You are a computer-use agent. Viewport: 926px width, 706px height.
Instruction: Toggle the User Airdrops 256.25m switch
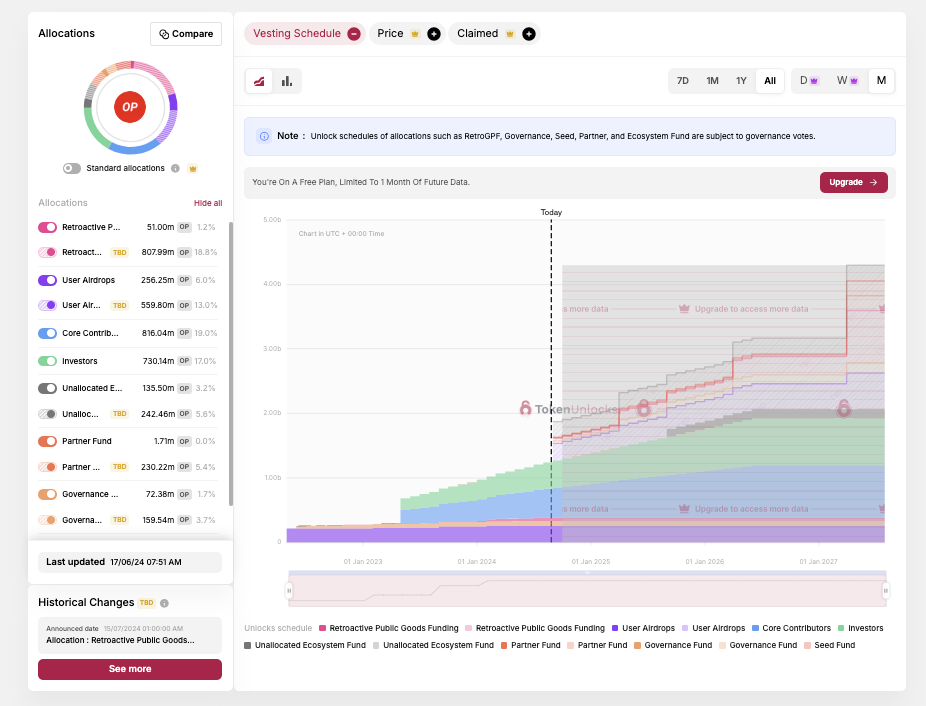[x=47, y=280]
